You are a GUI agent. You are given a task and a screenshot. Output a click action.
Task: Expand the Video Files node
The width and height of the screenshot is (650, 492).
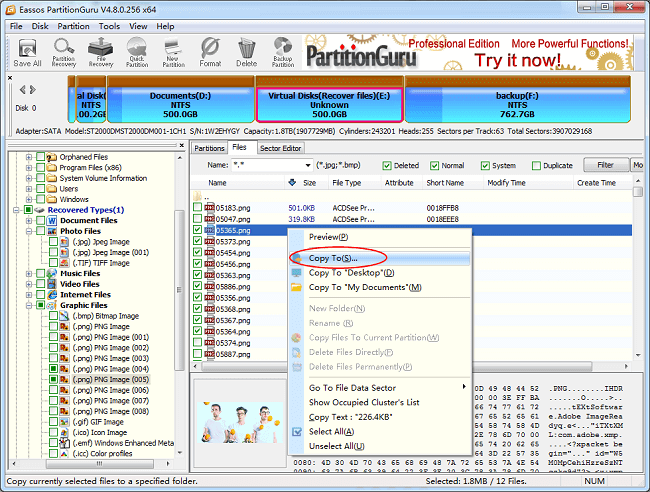(x=29, y=284)
